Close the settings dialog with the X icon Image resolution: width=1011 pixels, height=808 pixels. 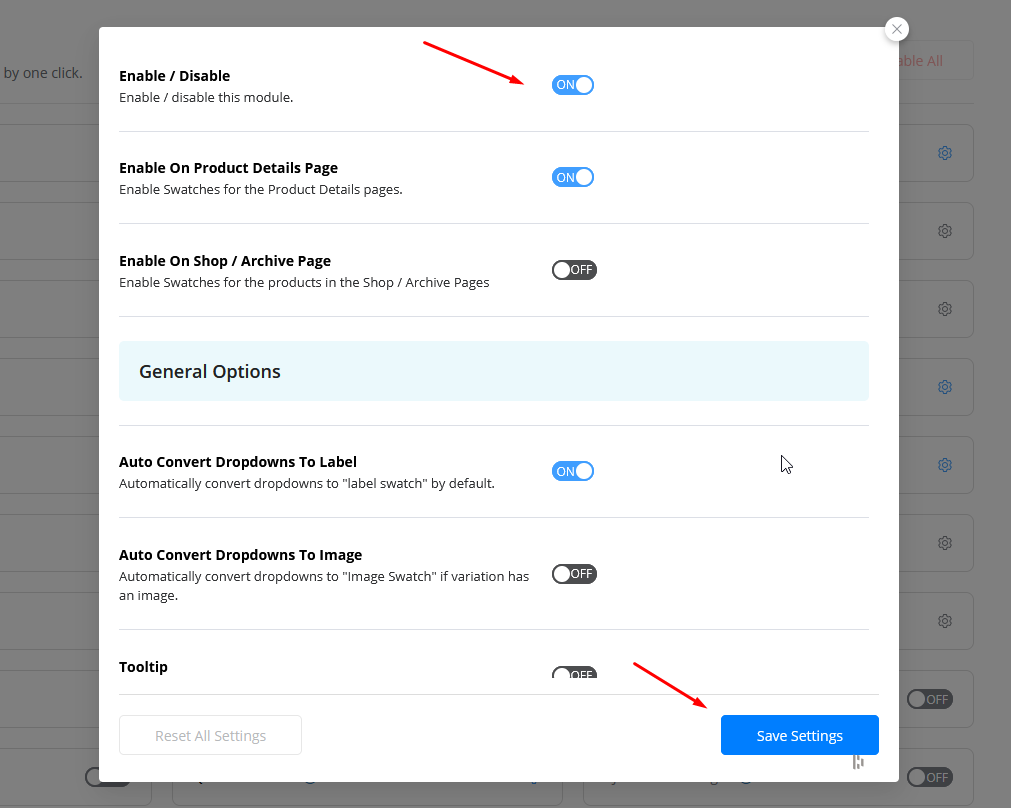click(x=897, y=29)
